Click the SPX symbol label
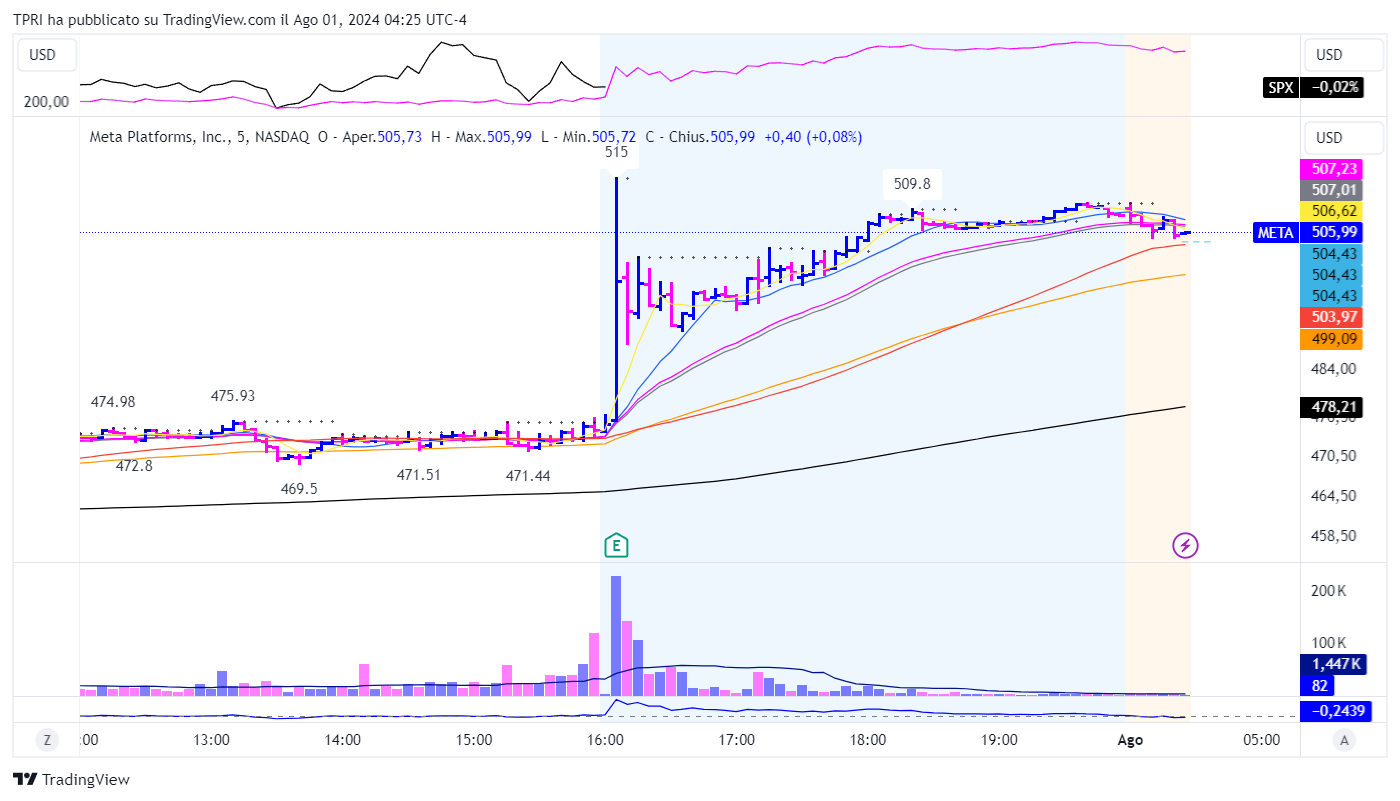Viewport: 1400px width, 801px height. [x=1280, y=87]
